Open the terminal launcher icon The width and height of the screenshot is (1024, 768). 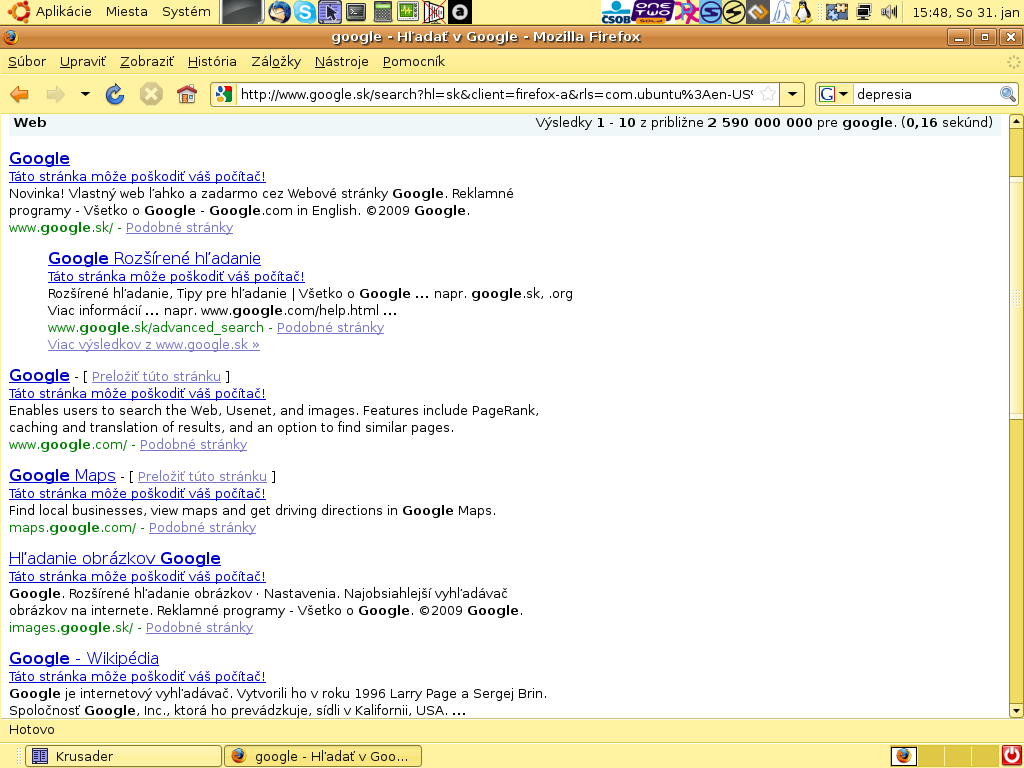[356, 12]
